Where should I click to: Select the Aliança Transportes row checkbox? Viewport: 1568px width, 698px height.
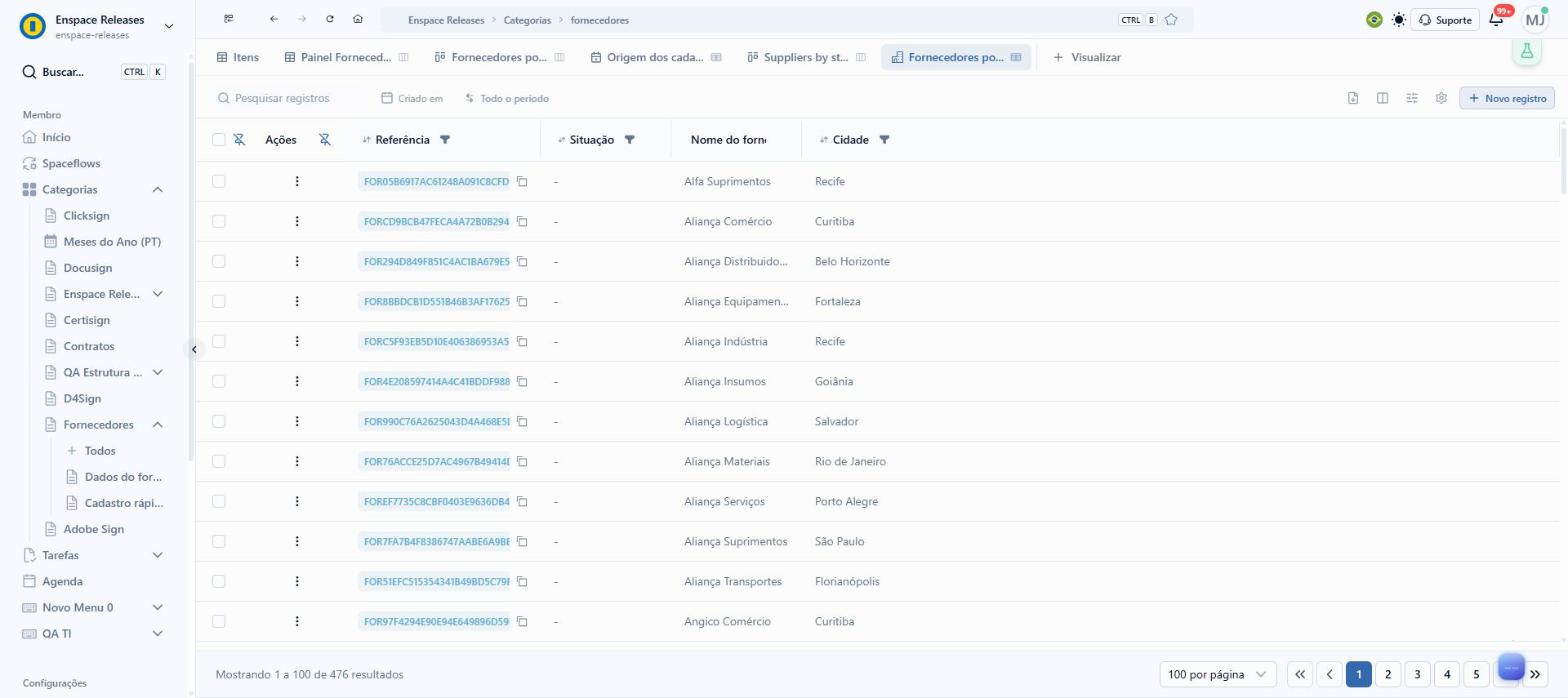tap(219, 581)
